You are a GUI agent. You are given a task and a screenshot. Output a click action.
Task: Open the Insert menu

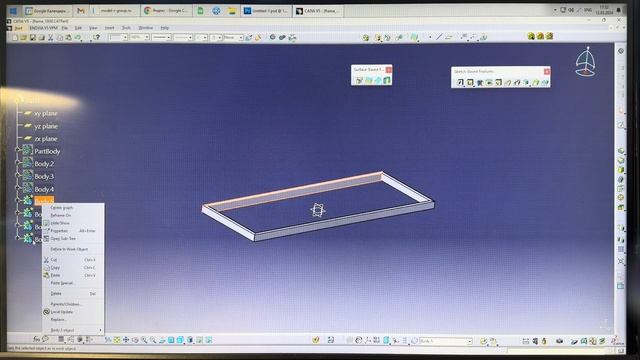coord(109,28)
